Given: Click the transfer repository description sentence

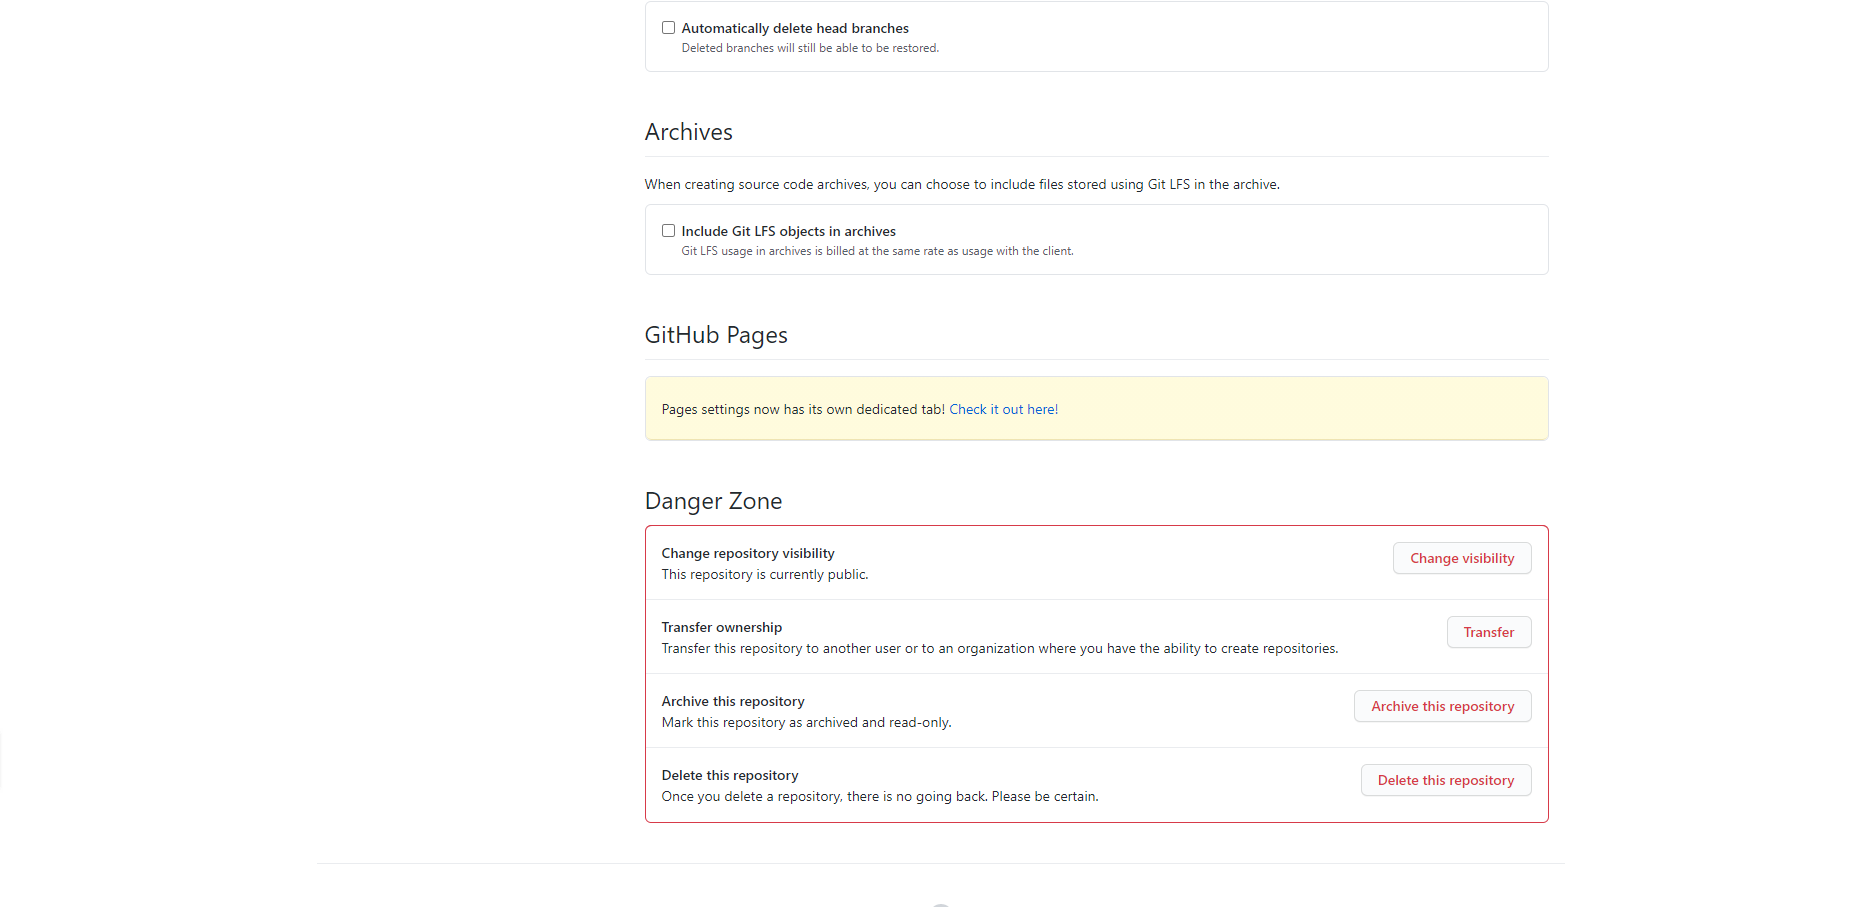Looking at the screenshot, I should (x=1000, y=648).
